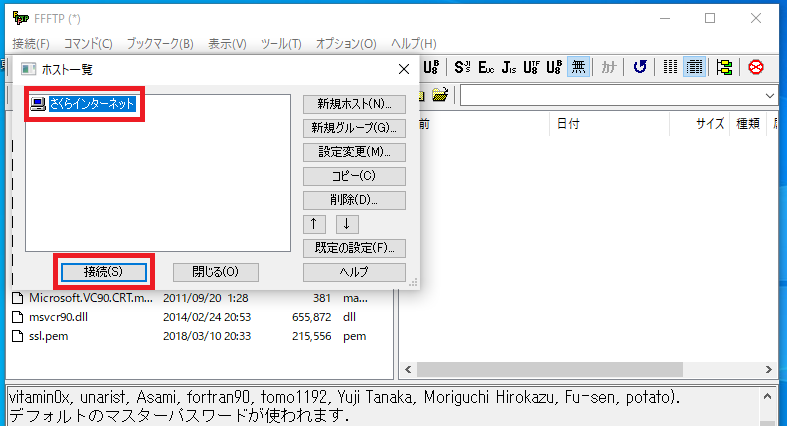Screen dimensions: 787x426
Task: Select the Shift-JIS host kanji code icon
Action: click(462, 67)
